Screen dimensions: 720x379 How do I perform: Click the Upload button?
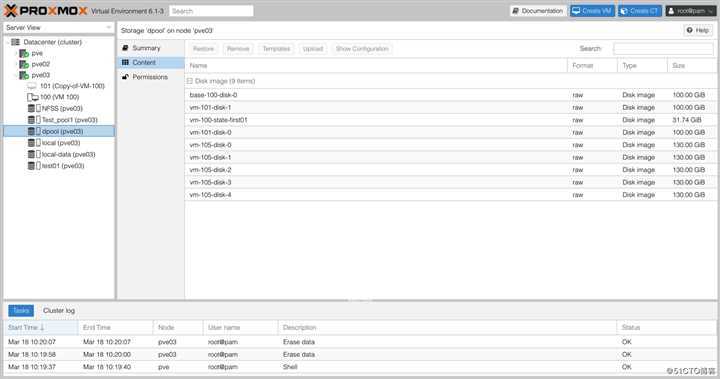tap(313, 49)
